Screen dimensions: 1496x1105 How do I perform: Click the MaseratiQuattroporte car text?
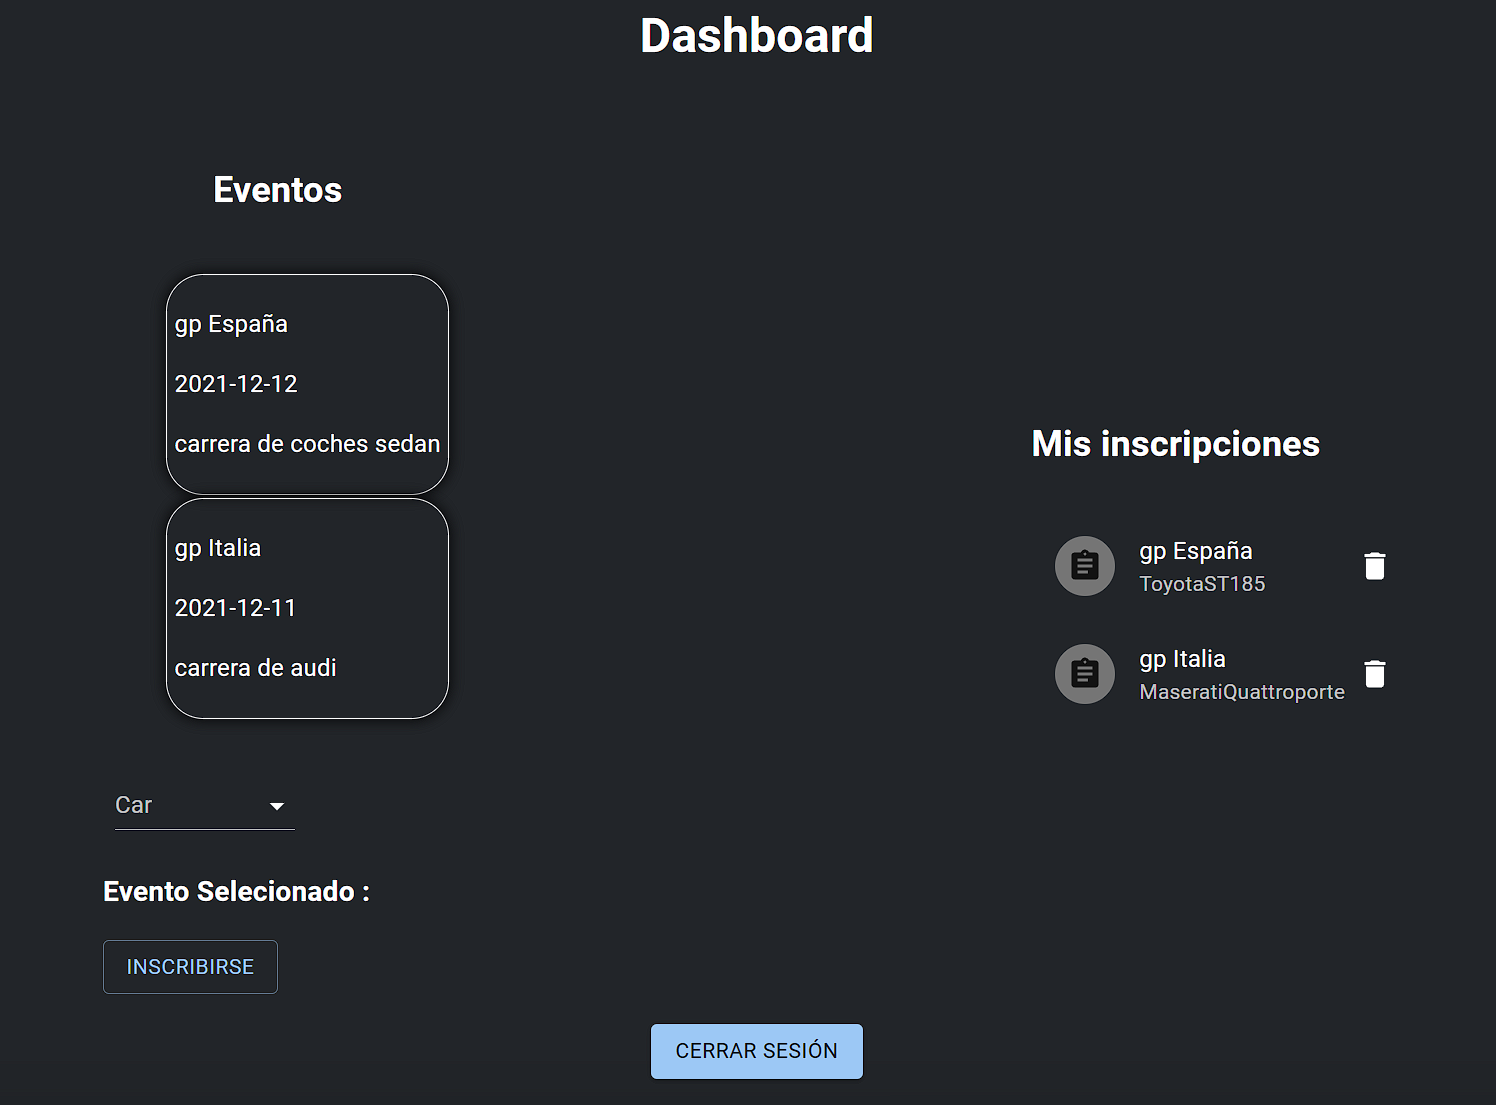click(x=1242, y=692)
